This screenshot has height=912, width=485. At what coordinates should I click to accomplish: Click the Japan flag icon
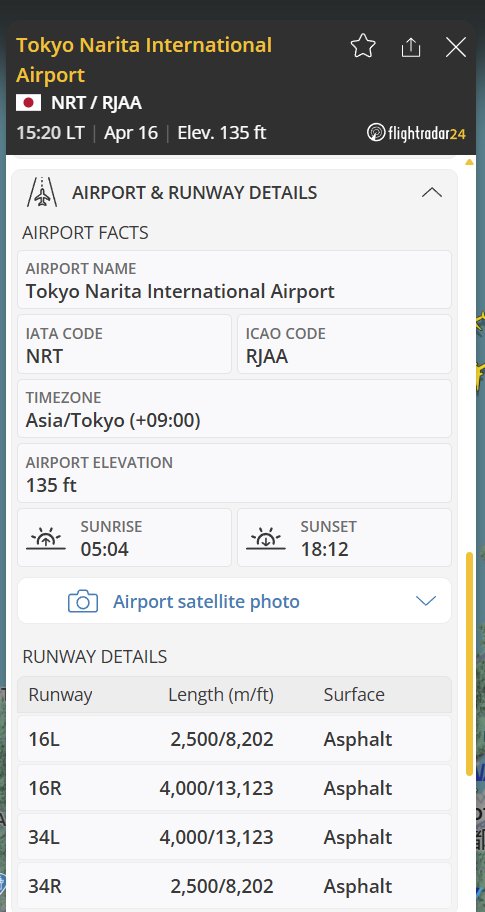point(28,103)
